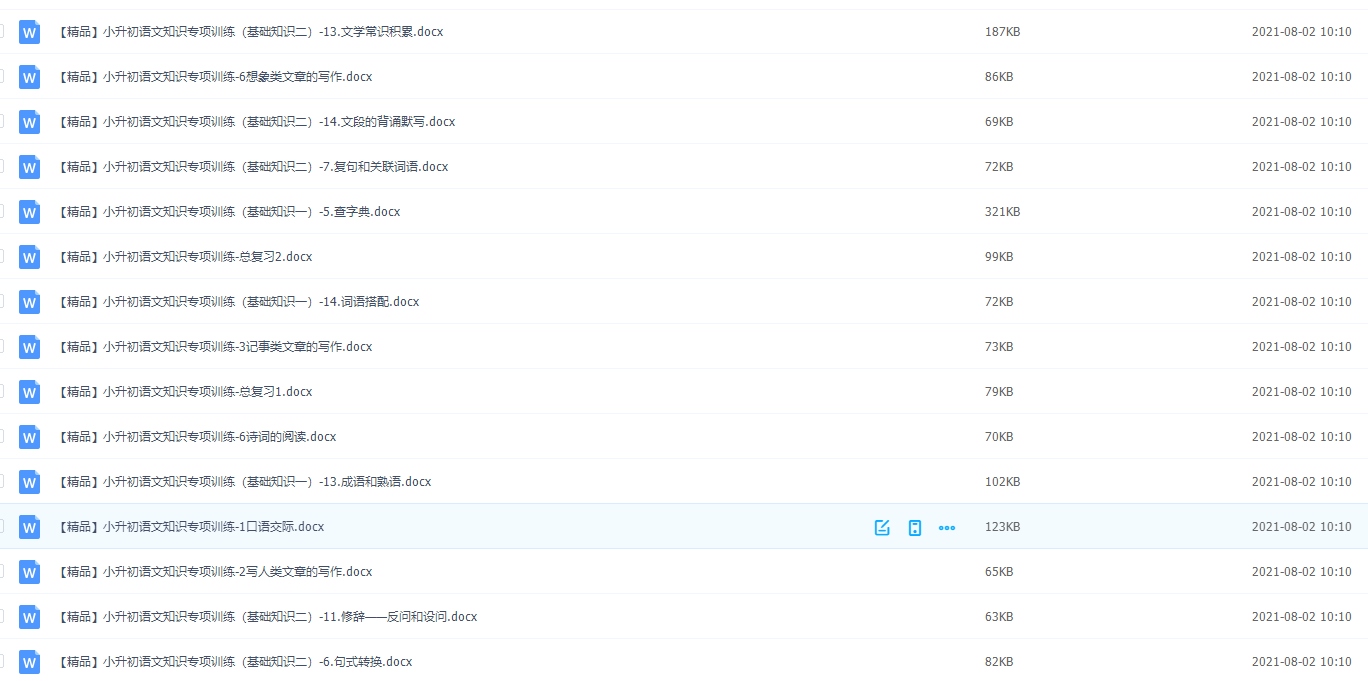Click the Word icon for 总复习2.docx
This screenshot has height=681, width=1368.
click(x=29, y=257)
